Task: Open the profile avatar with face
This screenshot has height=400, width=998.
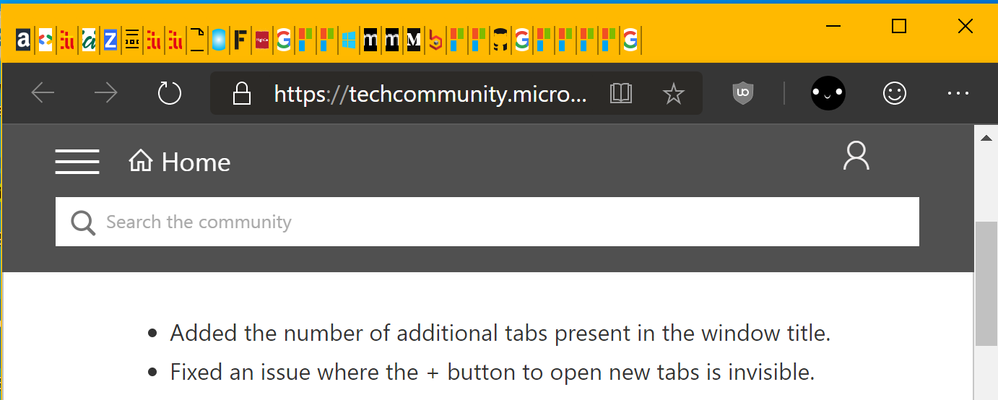Action: tap(828, 93)
